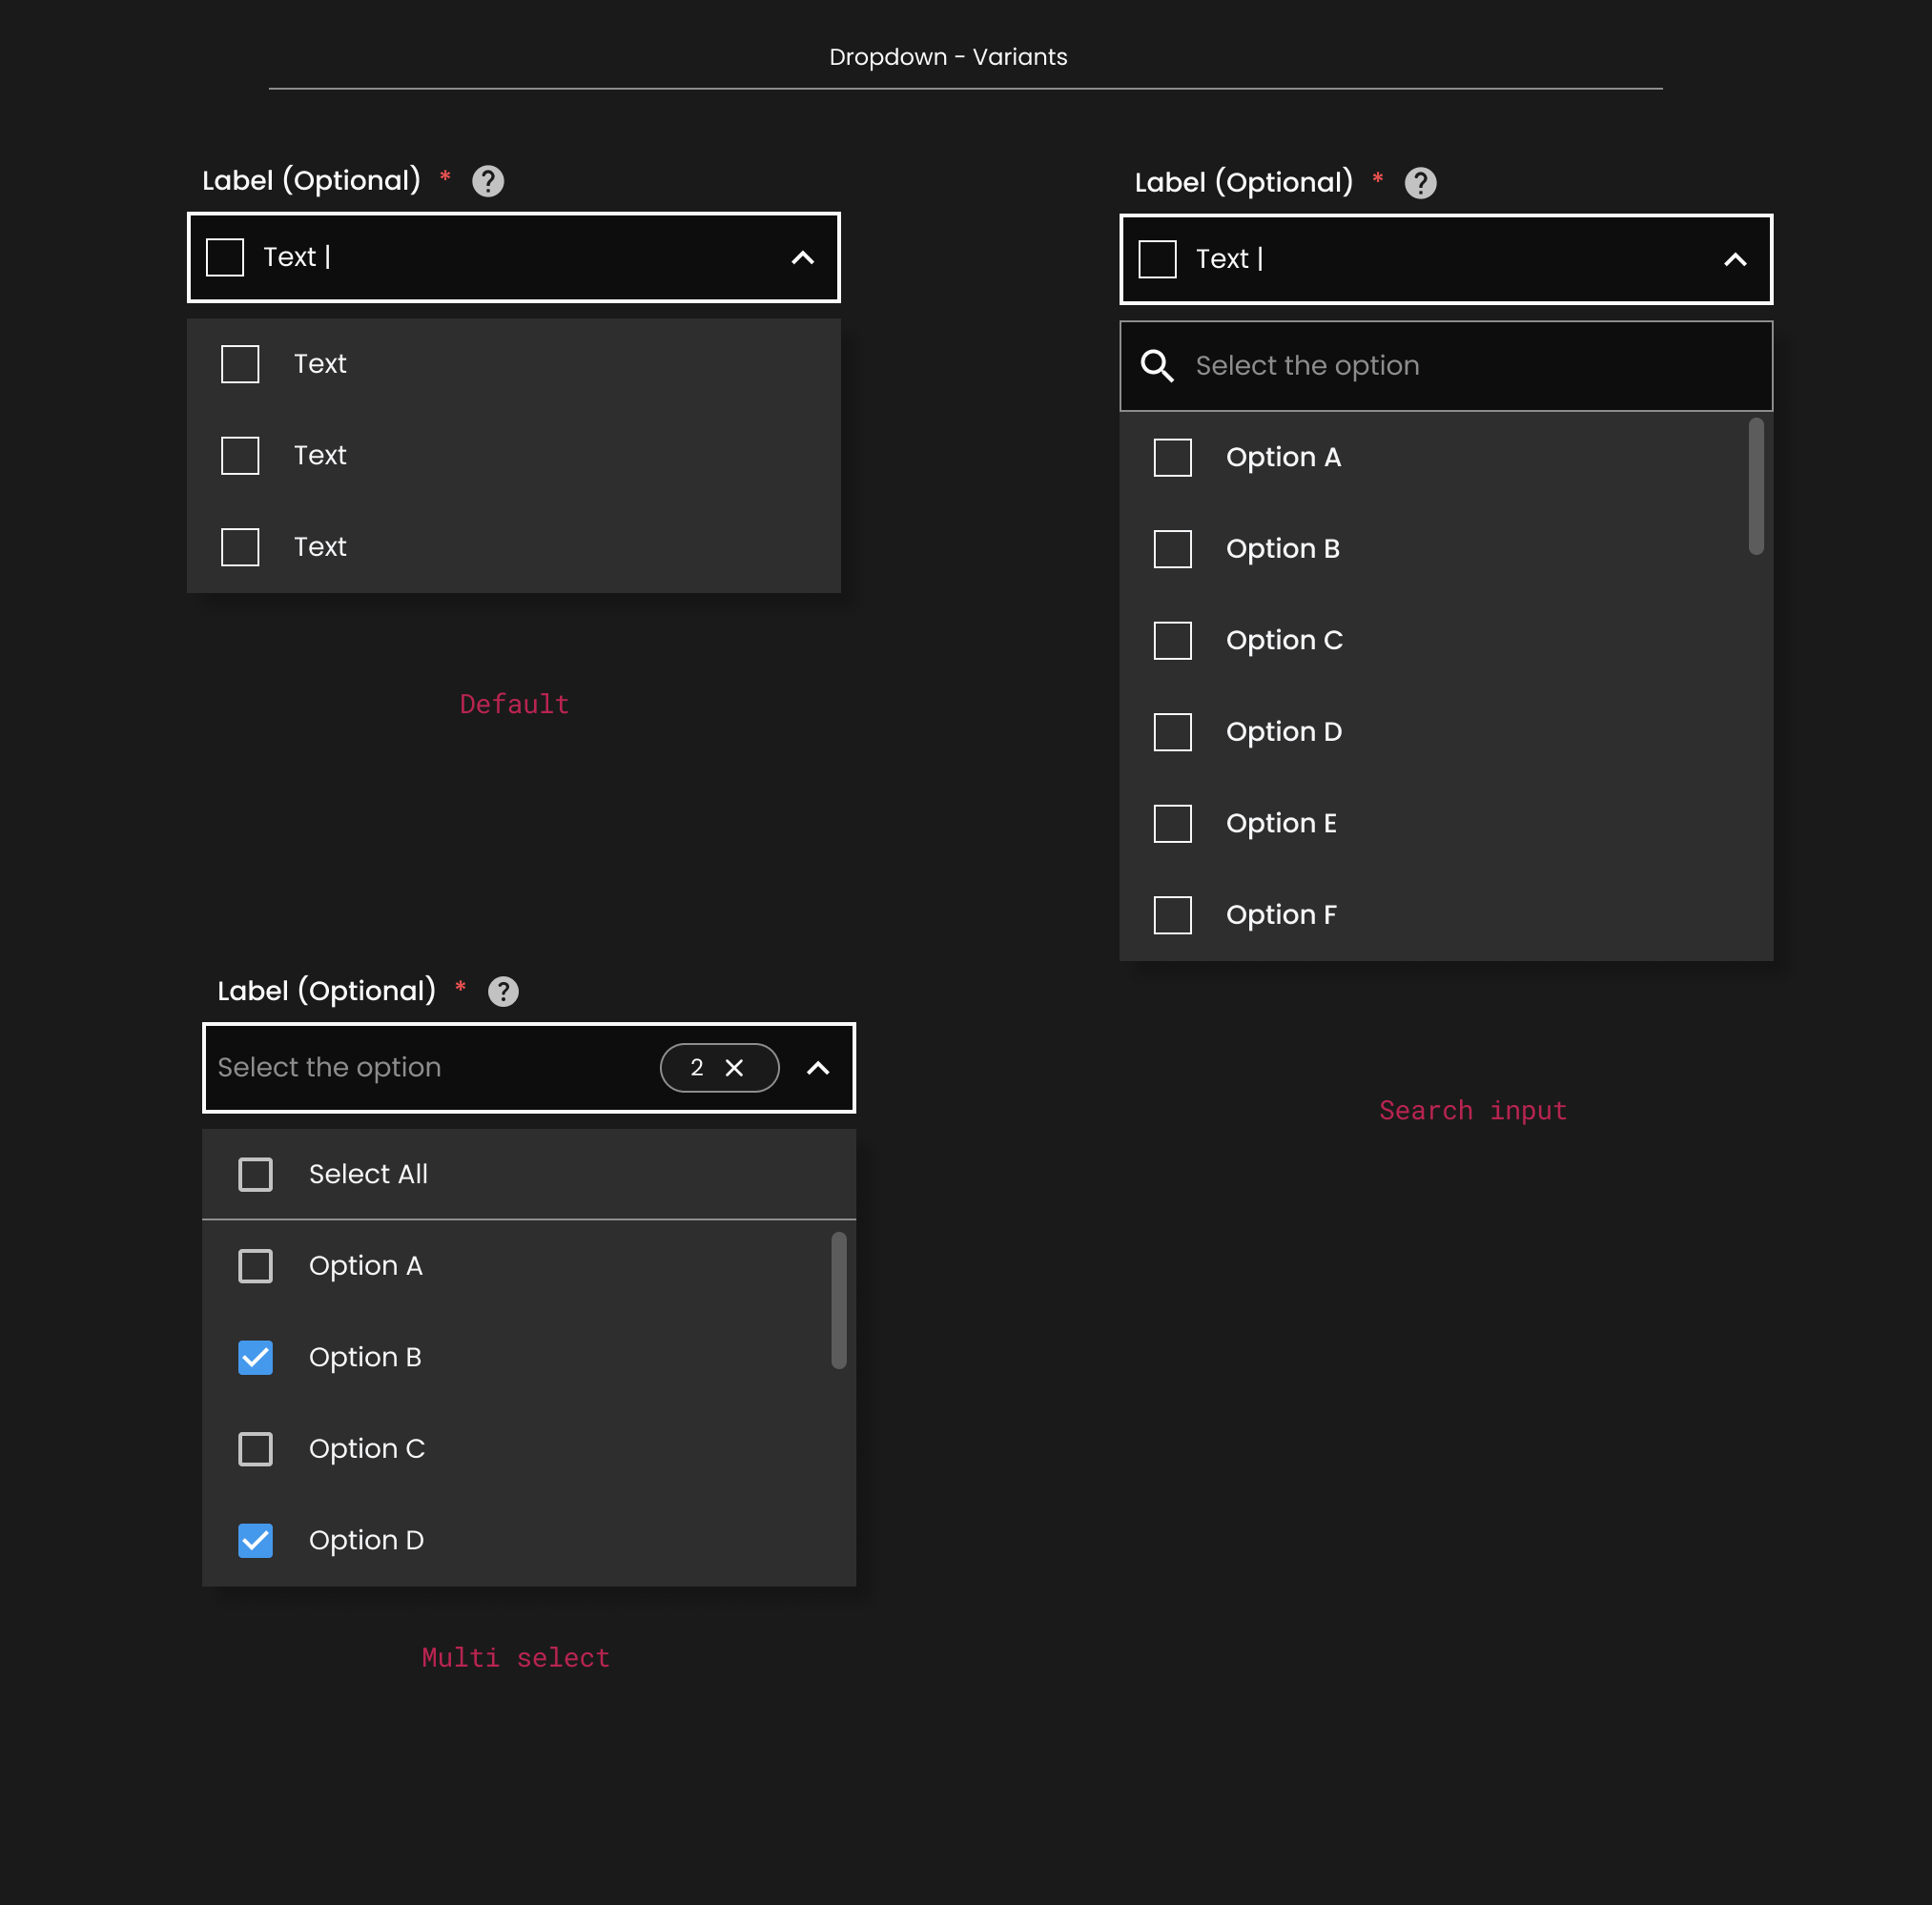Viewport: 1932px width, 1905px height.
Task: Collapse the Search input dropdown with chevron
Action: click(1735, 260)
